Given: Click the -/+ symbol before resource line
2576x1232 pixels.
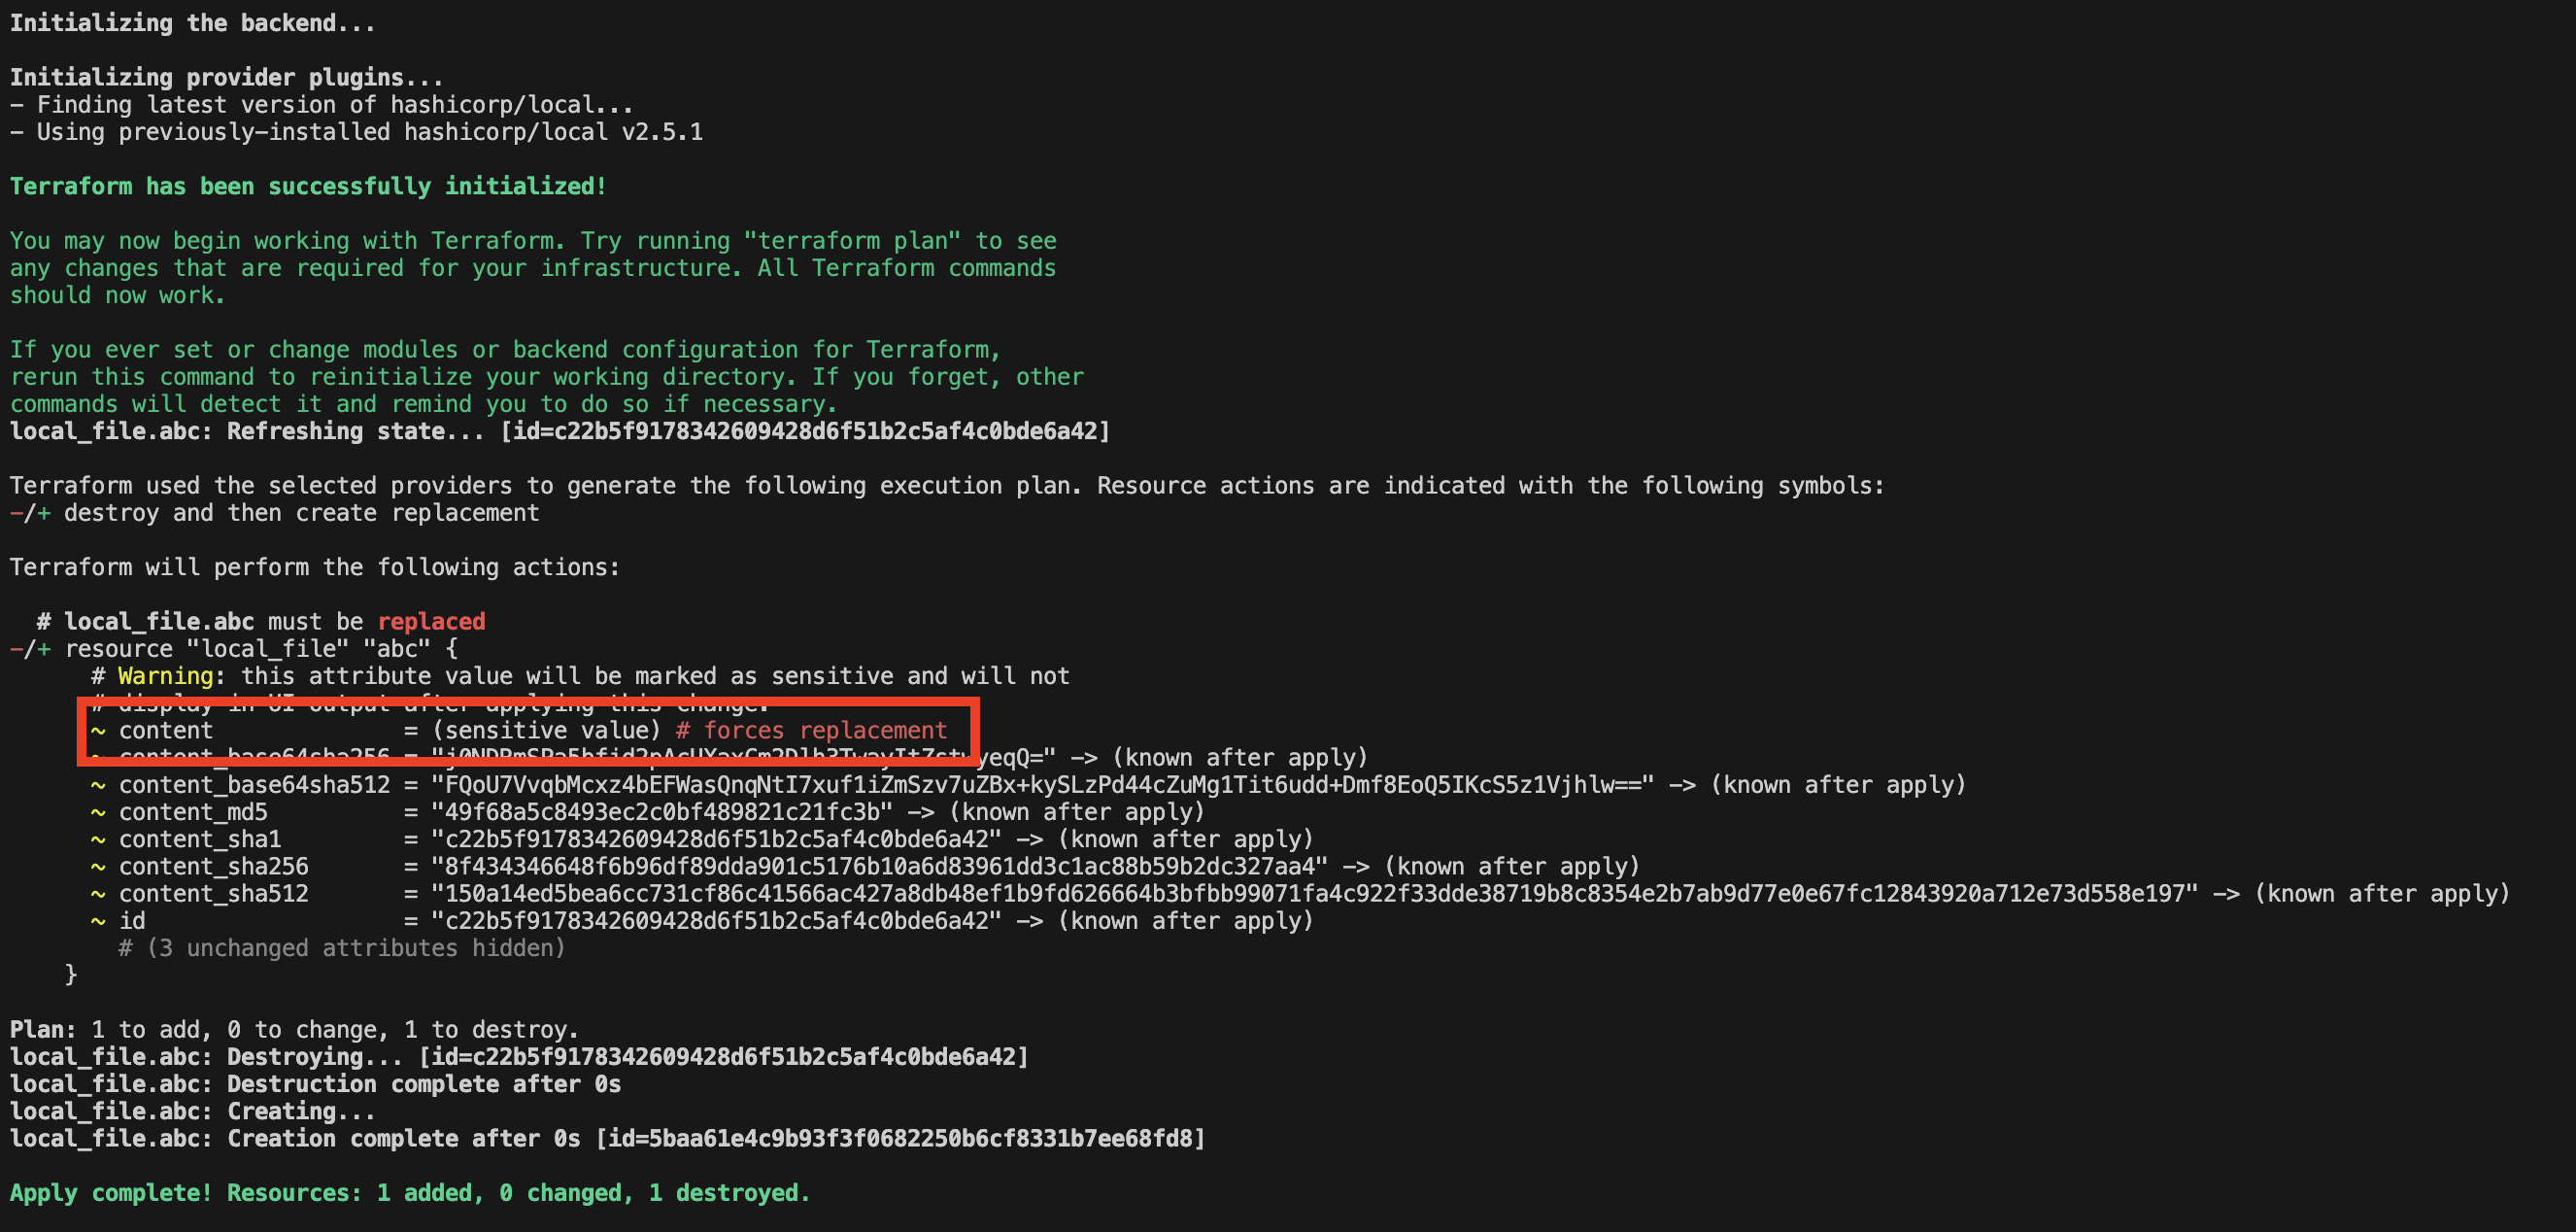Looking at the screenshot, I should (x=30, y=649).
